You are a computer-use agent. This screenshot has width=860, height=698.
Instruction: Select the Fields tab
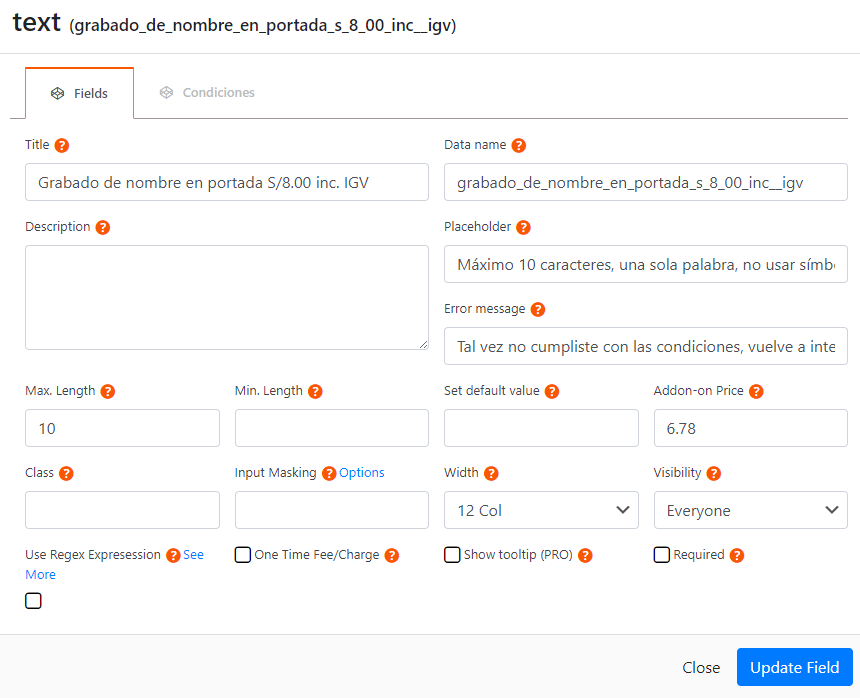click(80, 93)
